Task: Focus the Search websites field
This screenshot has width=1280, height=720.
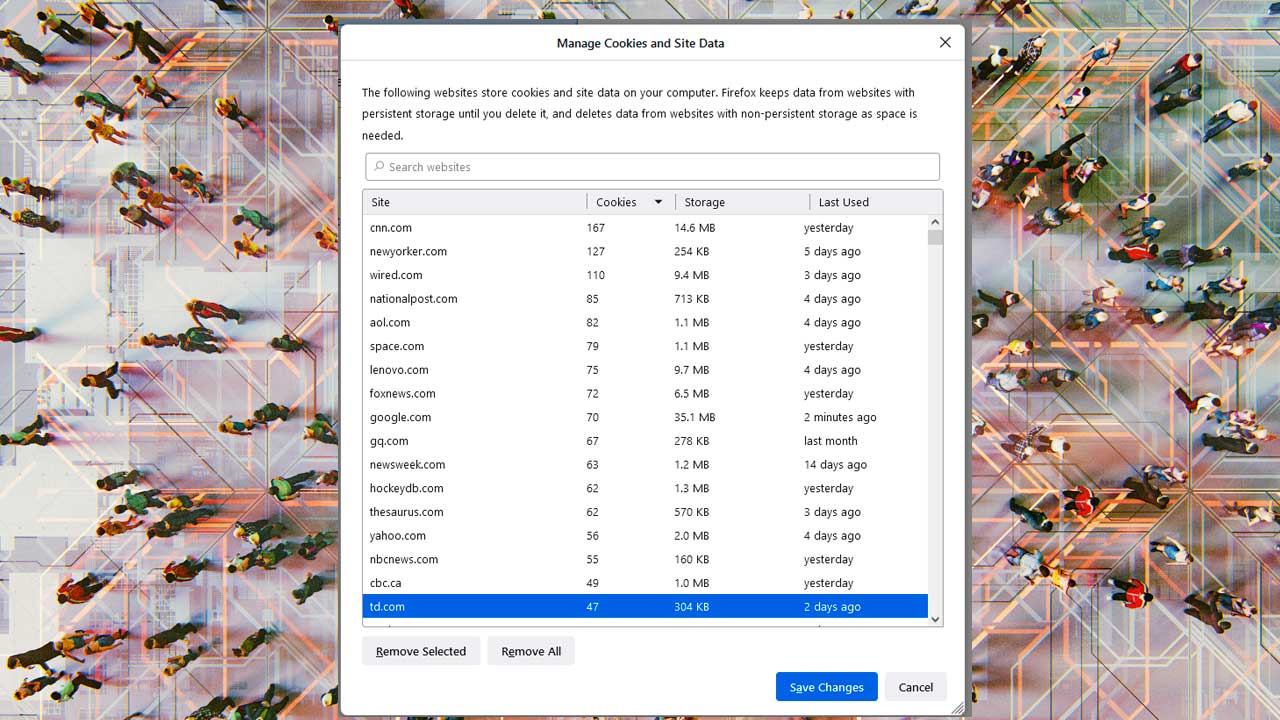Action: [652, 167]
